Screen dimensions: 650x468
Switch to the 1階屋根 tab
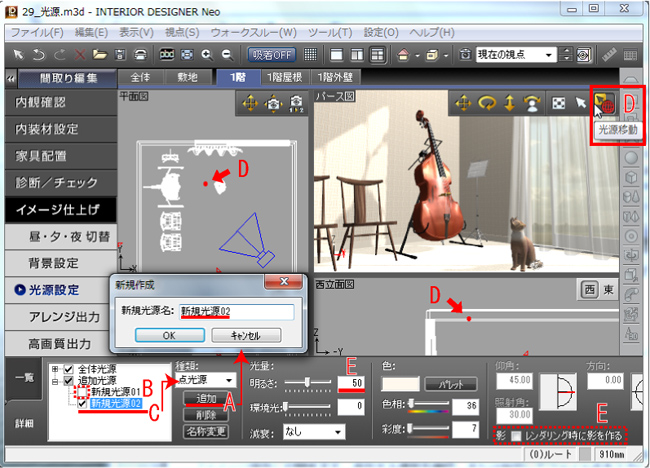291,77
